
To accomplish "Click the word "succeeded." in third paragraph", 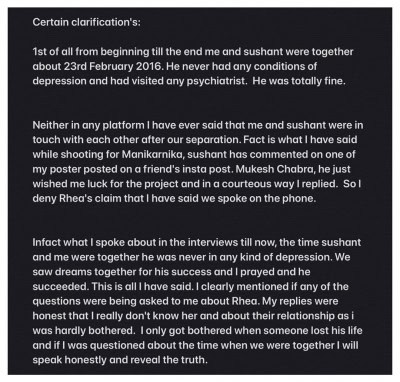I will point(60,286).
